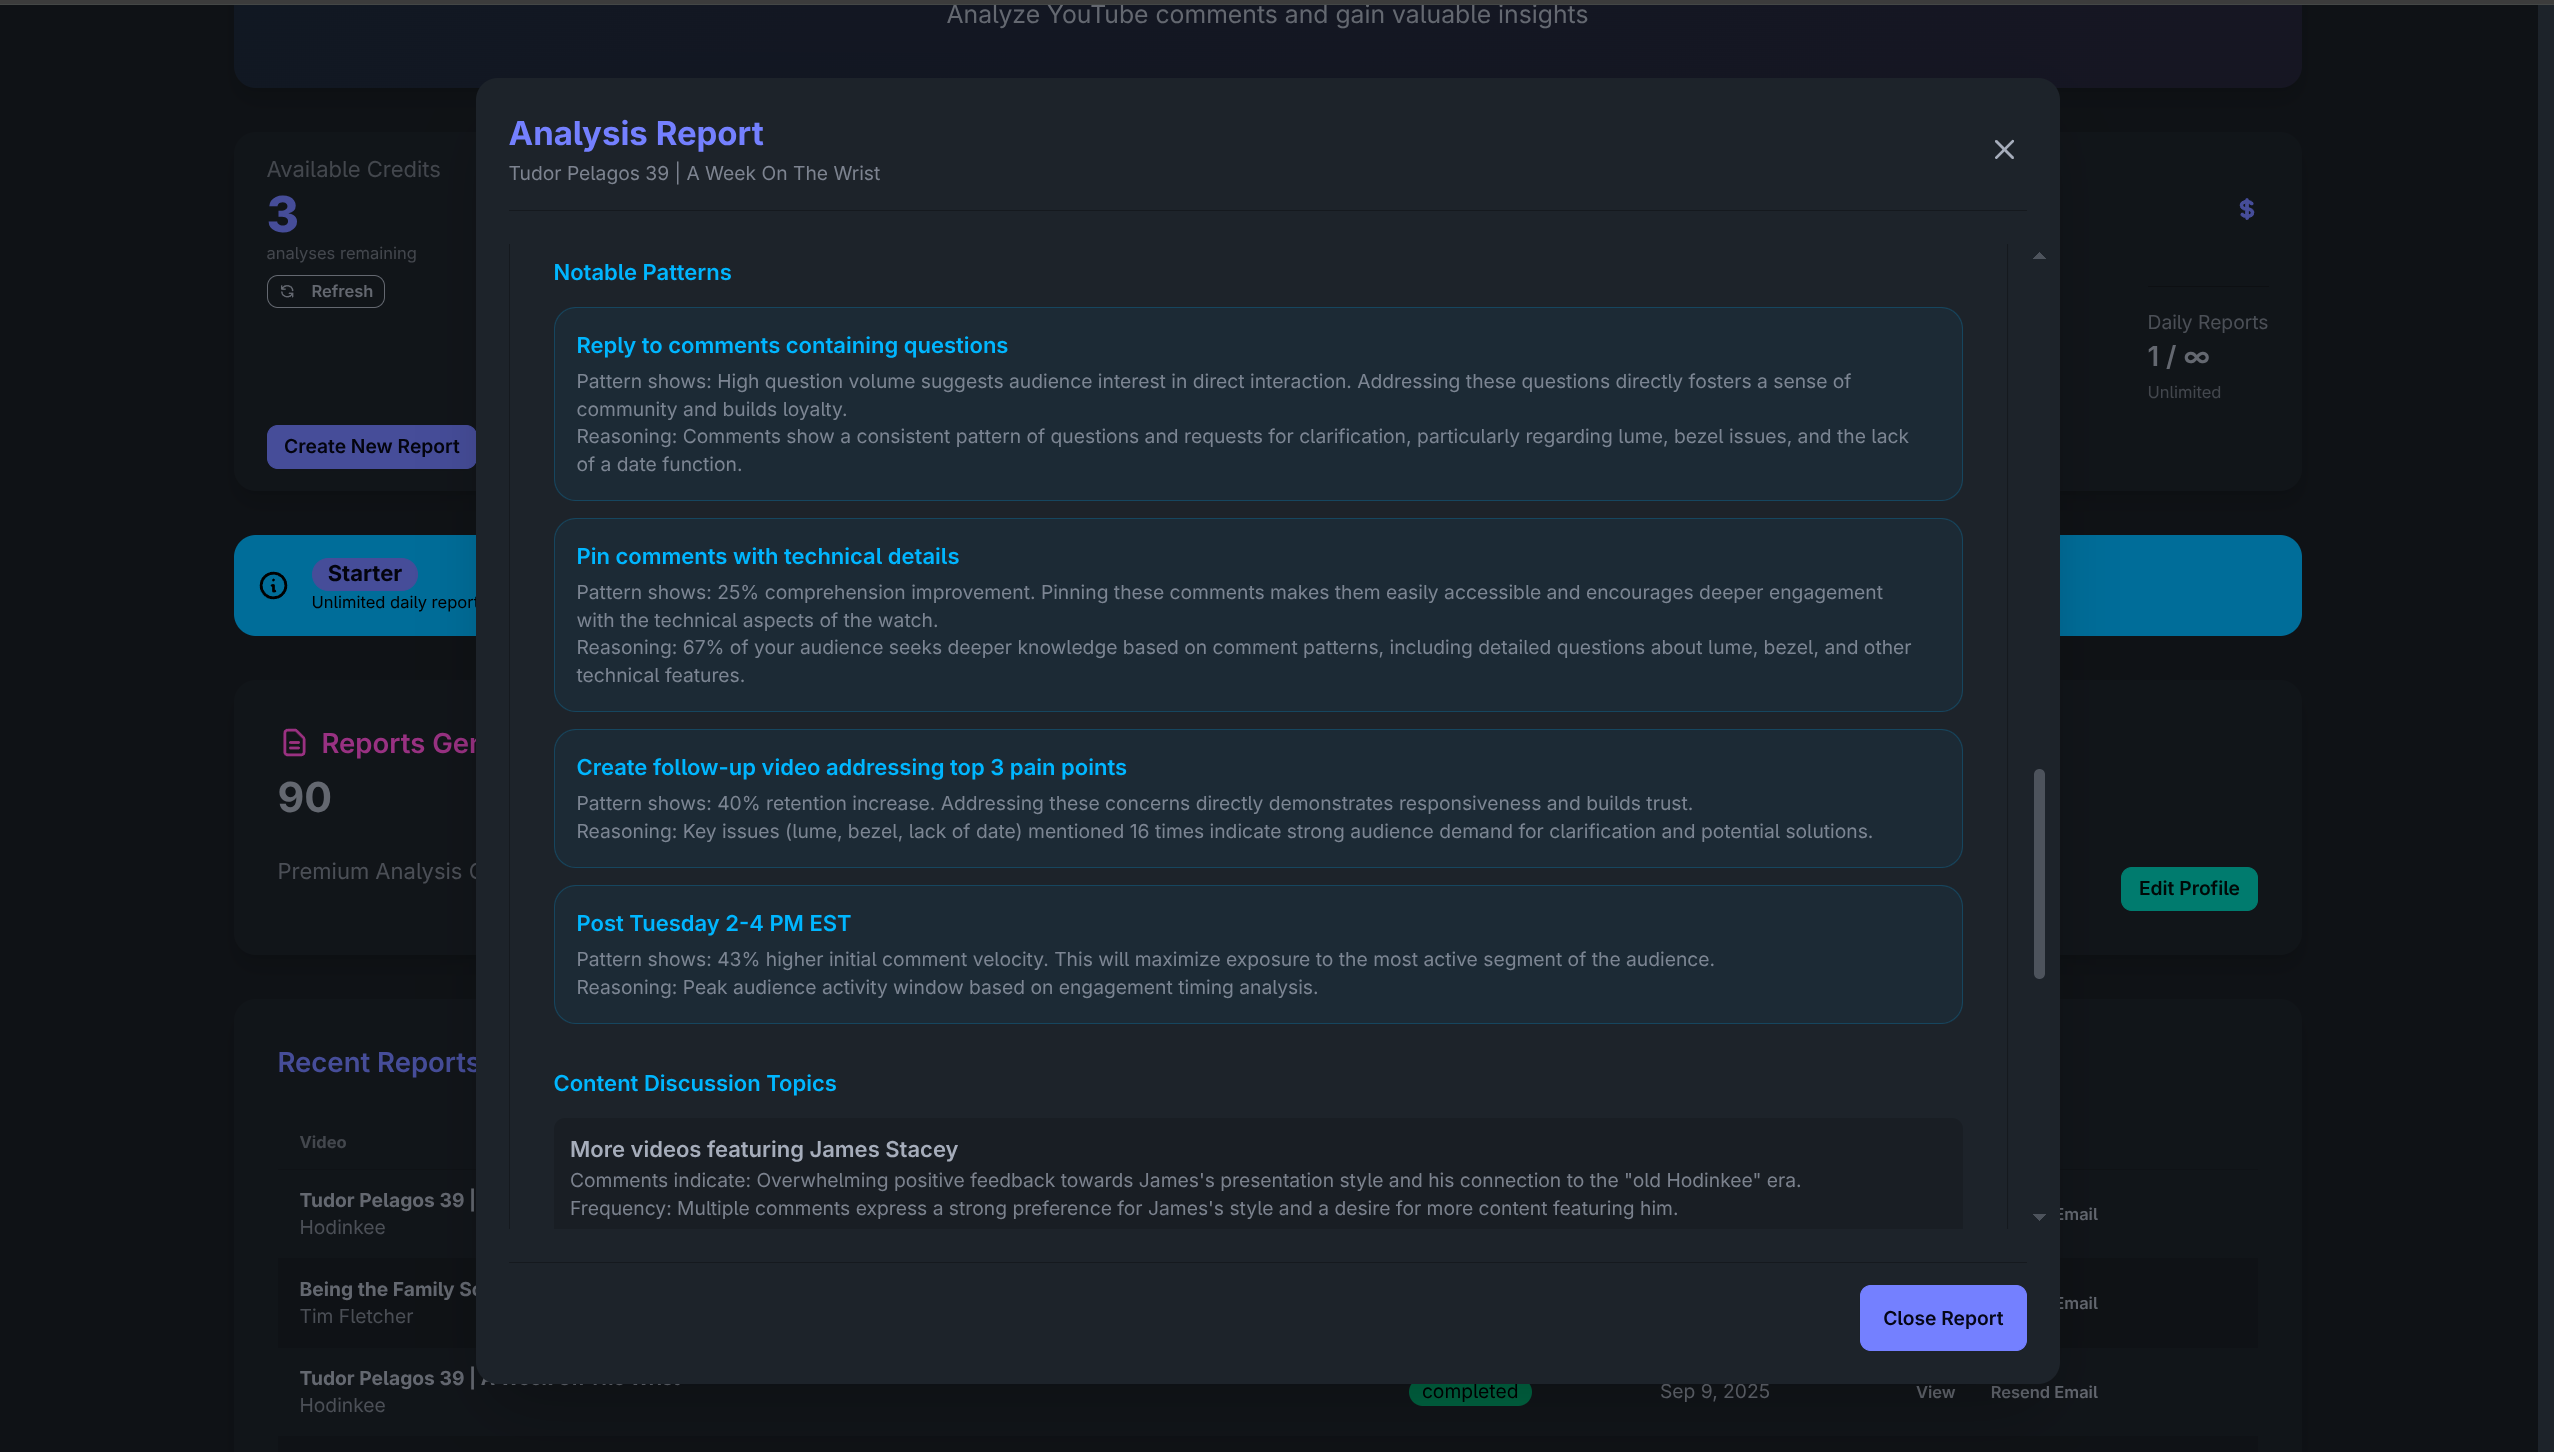Open 'Reply to comments containing questions' card
2554x1452 pixels.
point(1257,404)
